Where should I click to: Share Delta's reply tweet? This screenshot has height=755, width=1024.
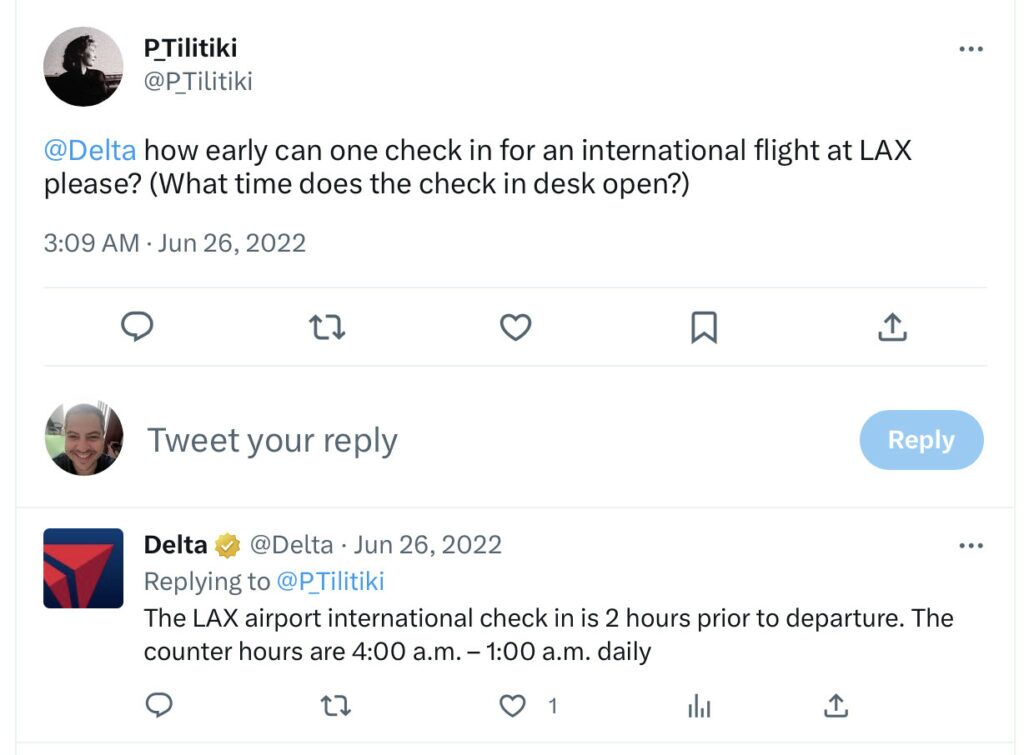[x=837, y=705]
